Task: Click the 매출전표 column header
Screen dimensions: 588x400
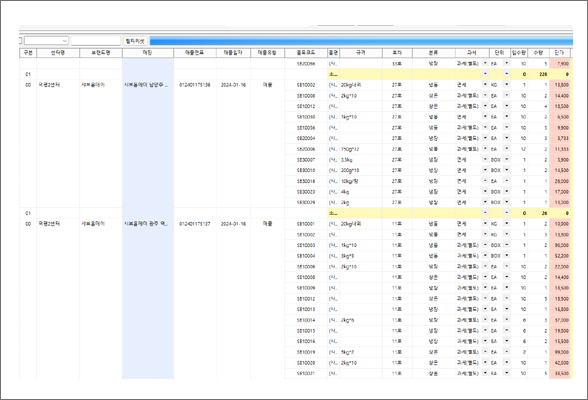Action: tap(195, 53)
